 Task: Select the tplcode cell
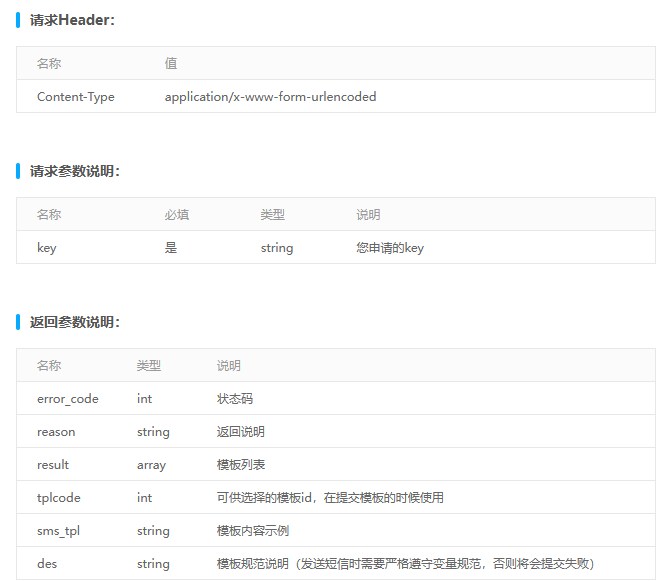click(x=59, y=498)
